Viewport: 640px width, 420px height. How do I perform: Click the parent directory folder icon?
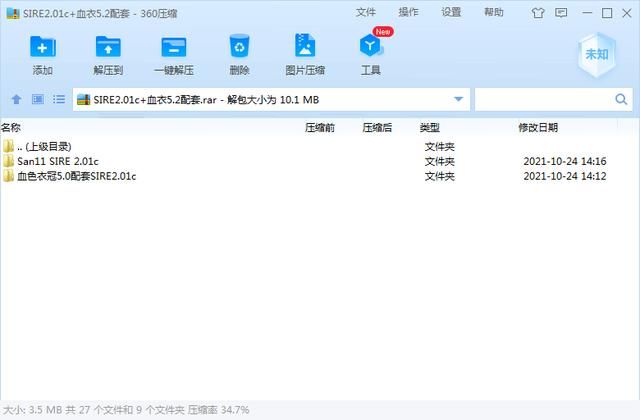click(8, 146)
